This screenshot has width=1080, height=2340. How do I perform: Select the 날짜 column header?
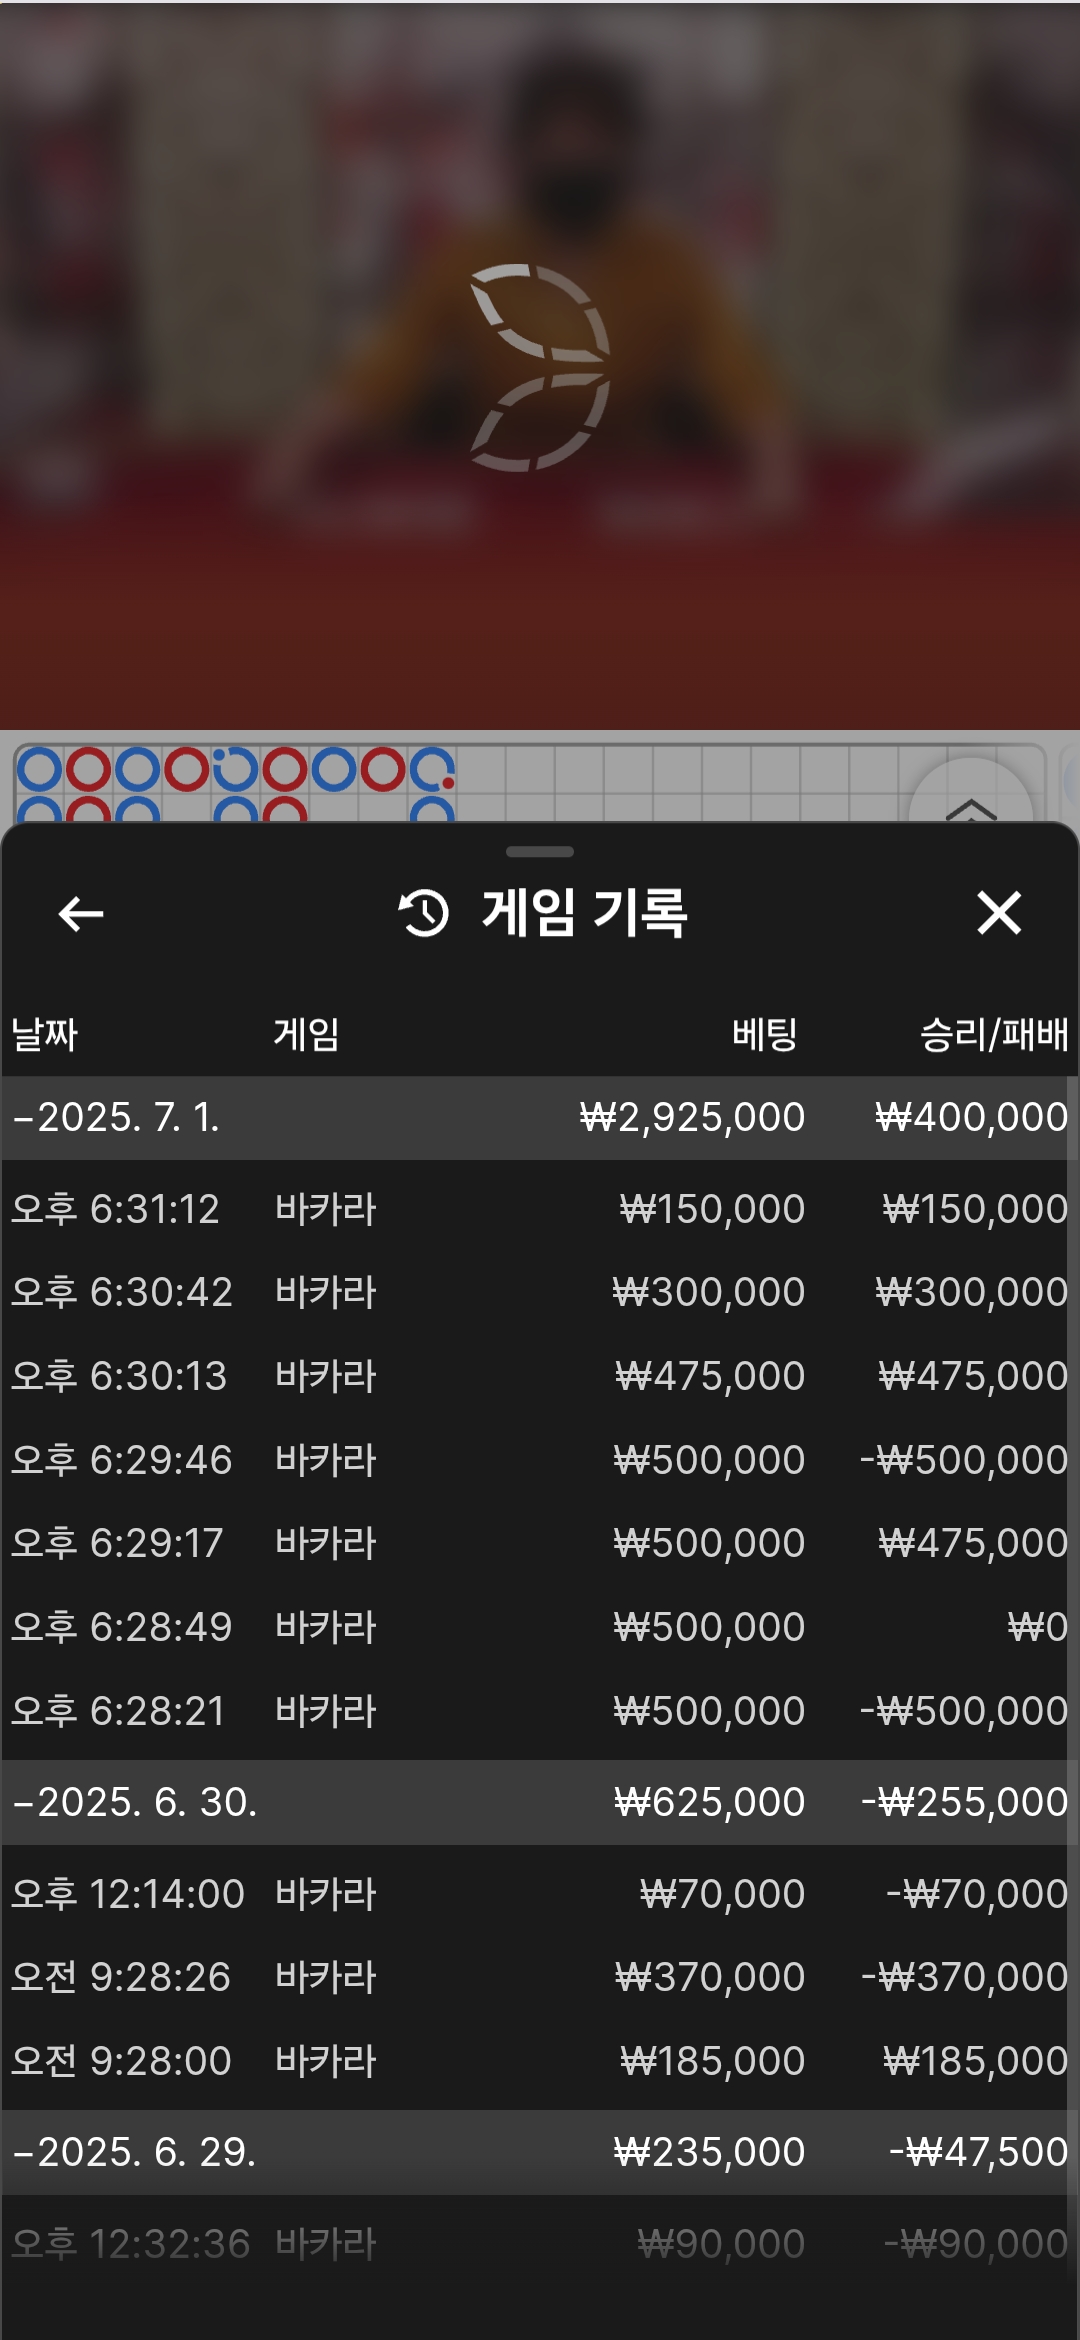click(45, 1034)
